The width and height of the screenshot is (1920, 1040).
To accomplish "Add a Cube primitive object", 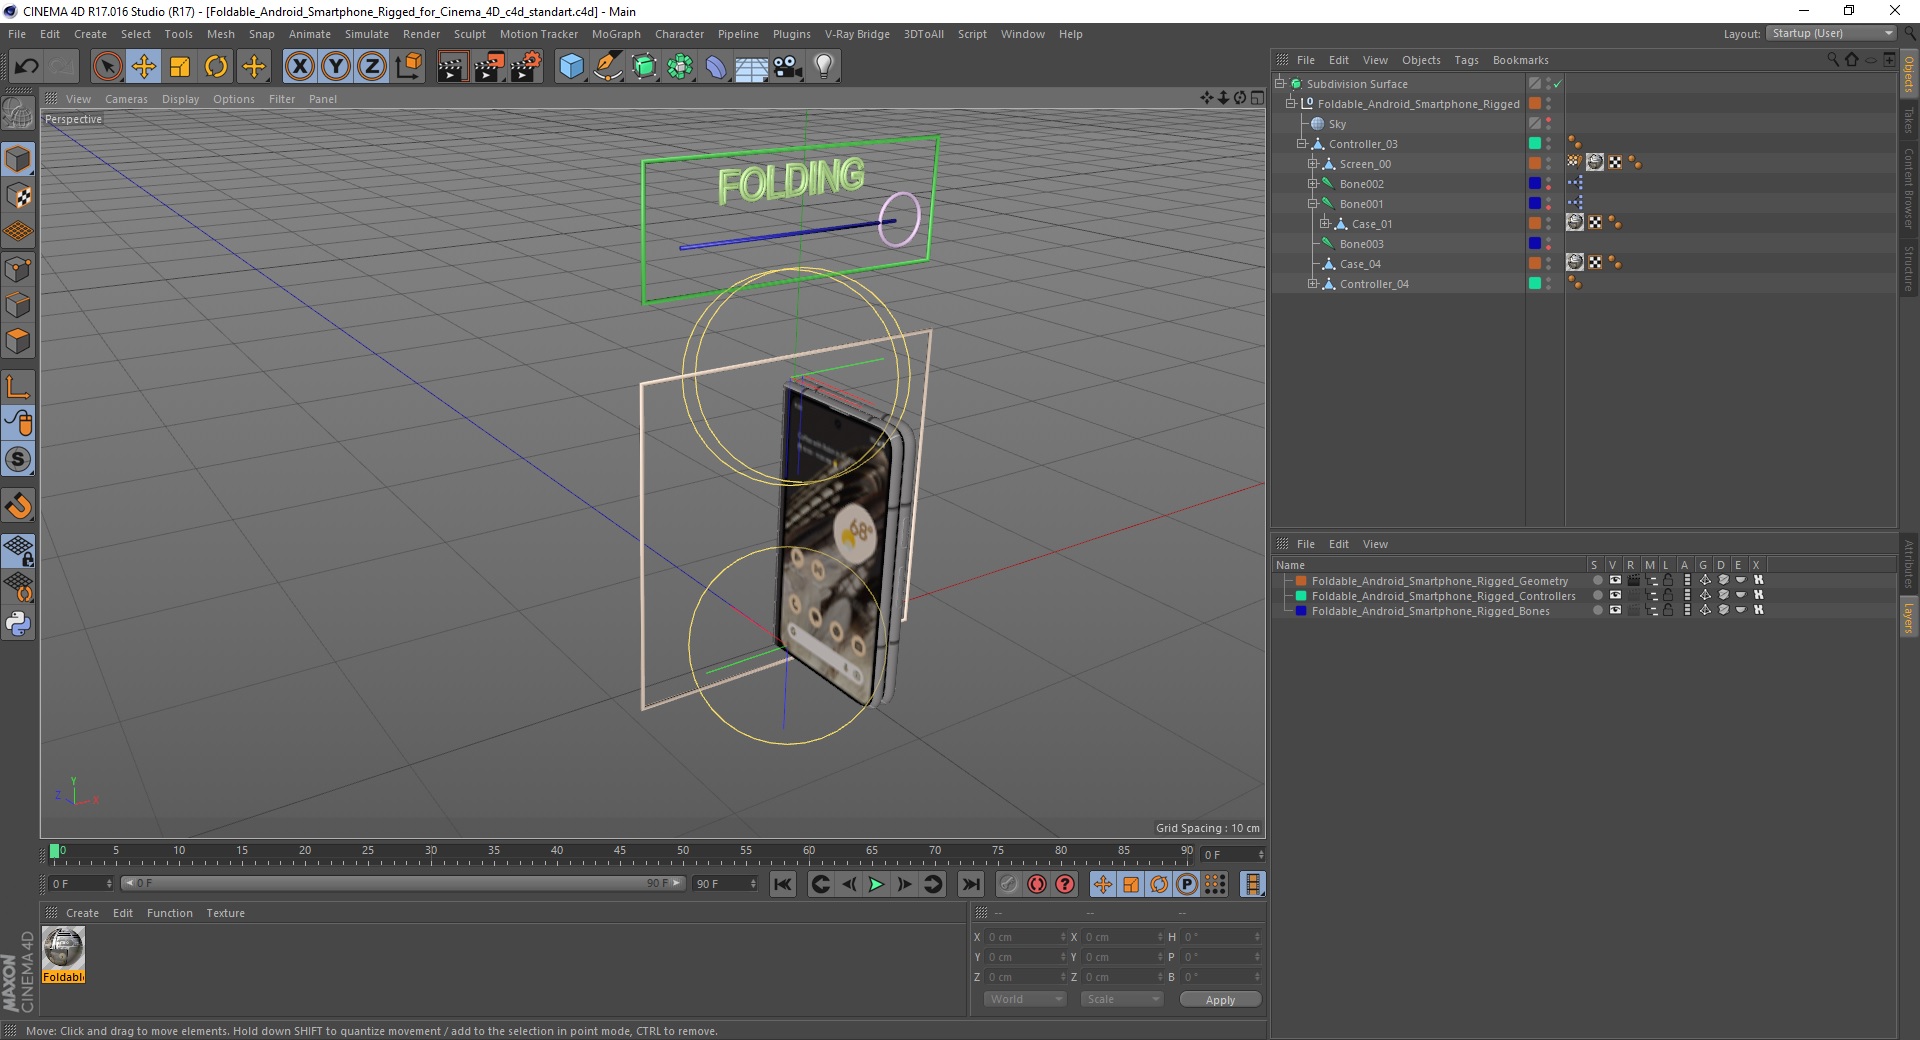I will pos(571,67).
